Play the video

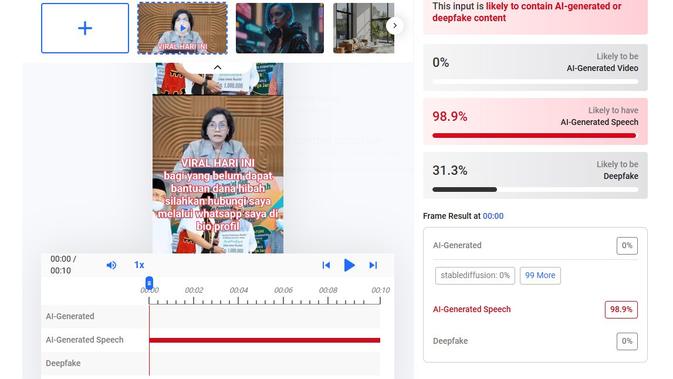click(x=349, y=265)
